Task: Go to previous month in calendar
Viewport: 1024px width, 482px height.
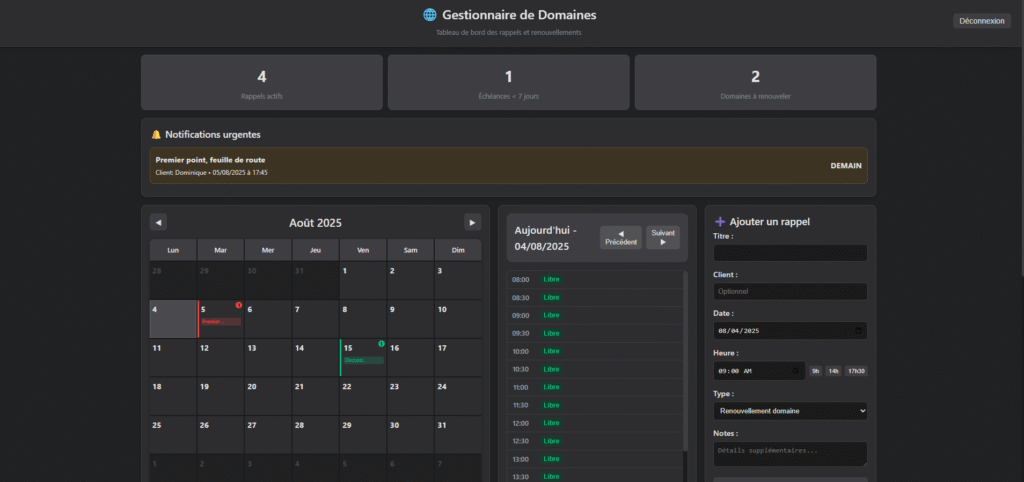Action: pyautogui.click(x=158, y=222)
